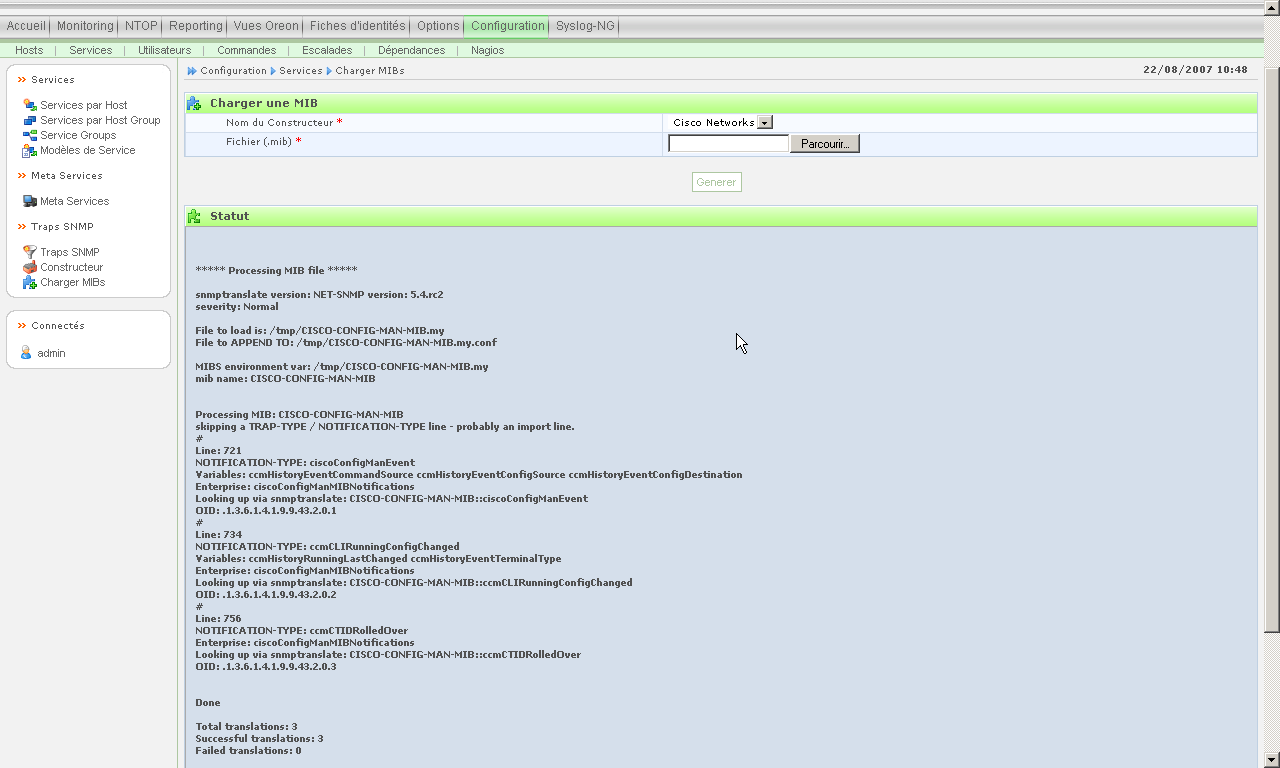Click the breadcrumb arrow icon before Configuration
The width and height of the screenshot is (1280, 768).
pyautogui.click(x=192, y=71)
